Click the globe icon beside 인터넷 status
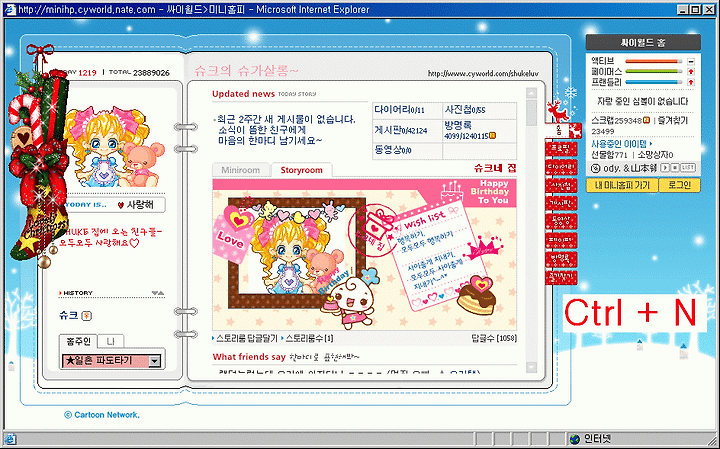Screen dimensions: 720x449 coord(575,439)
